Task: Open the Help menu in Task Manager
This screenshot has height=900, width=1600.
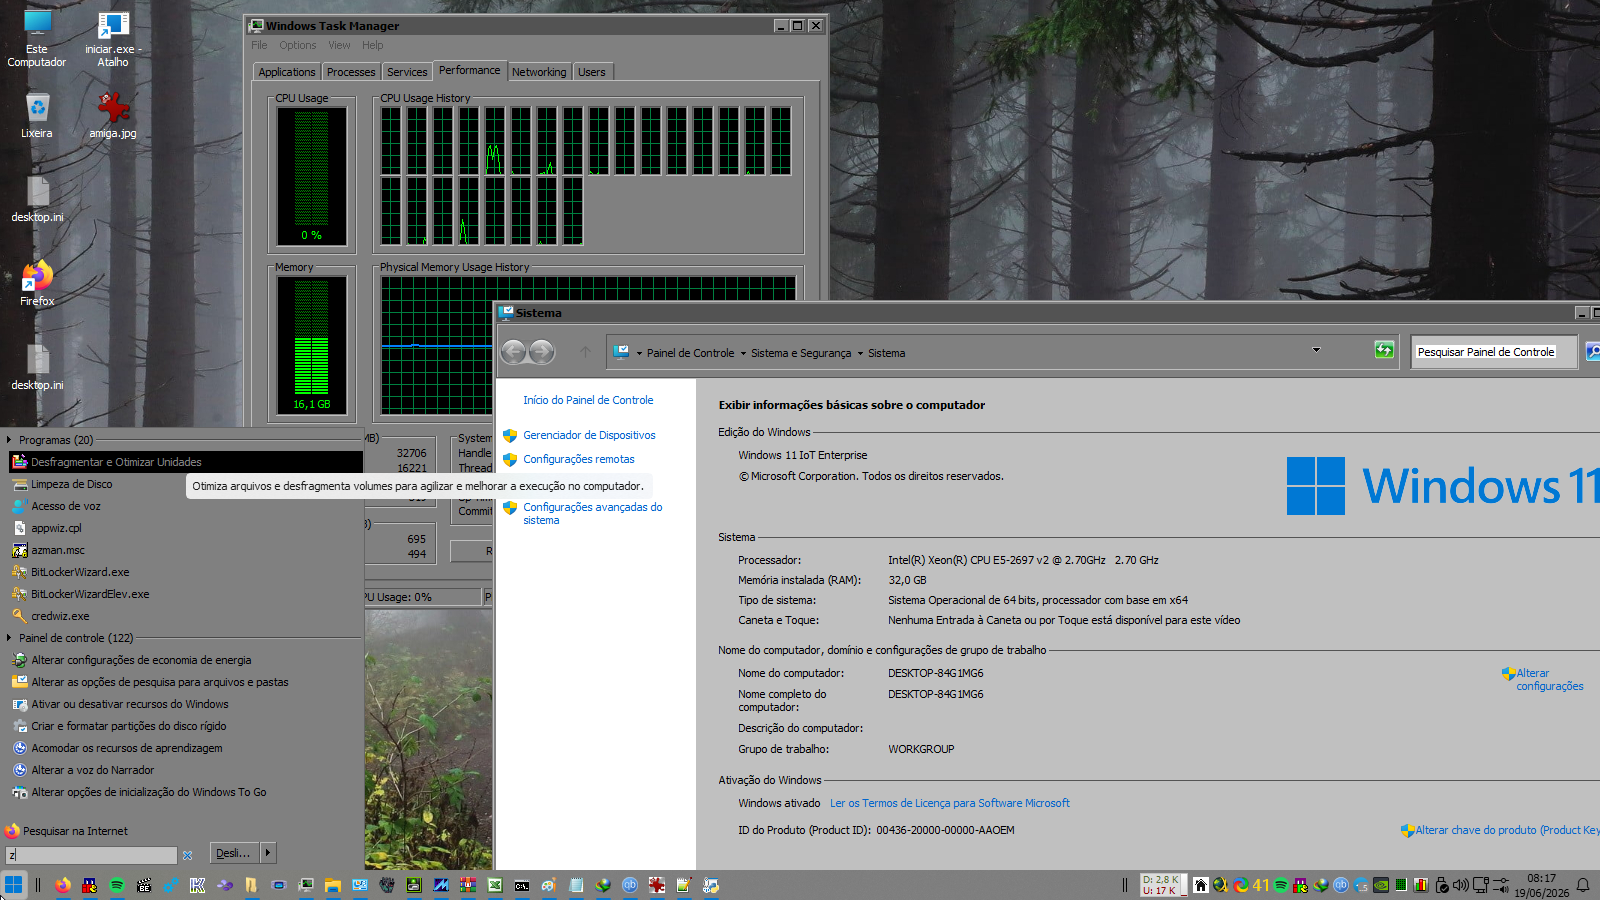Action: (x=373, y=45)
